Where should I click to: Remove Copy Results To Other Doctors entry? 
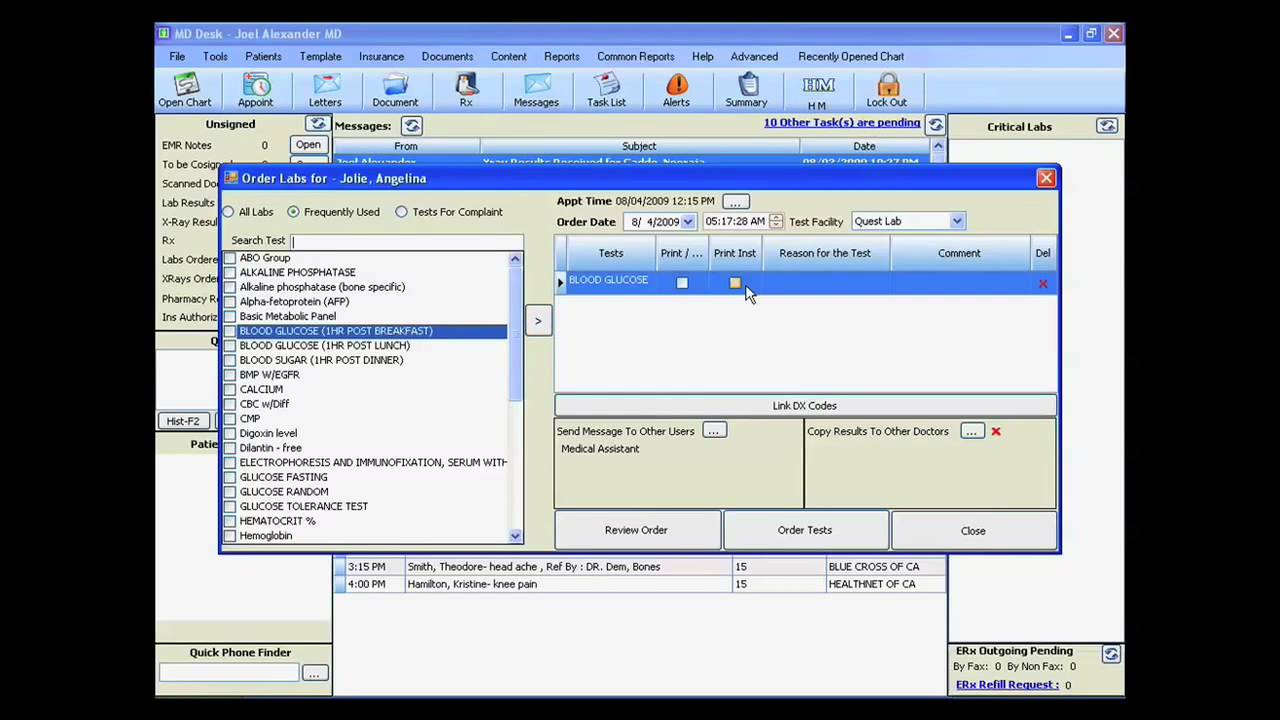[x=996, y=431]
